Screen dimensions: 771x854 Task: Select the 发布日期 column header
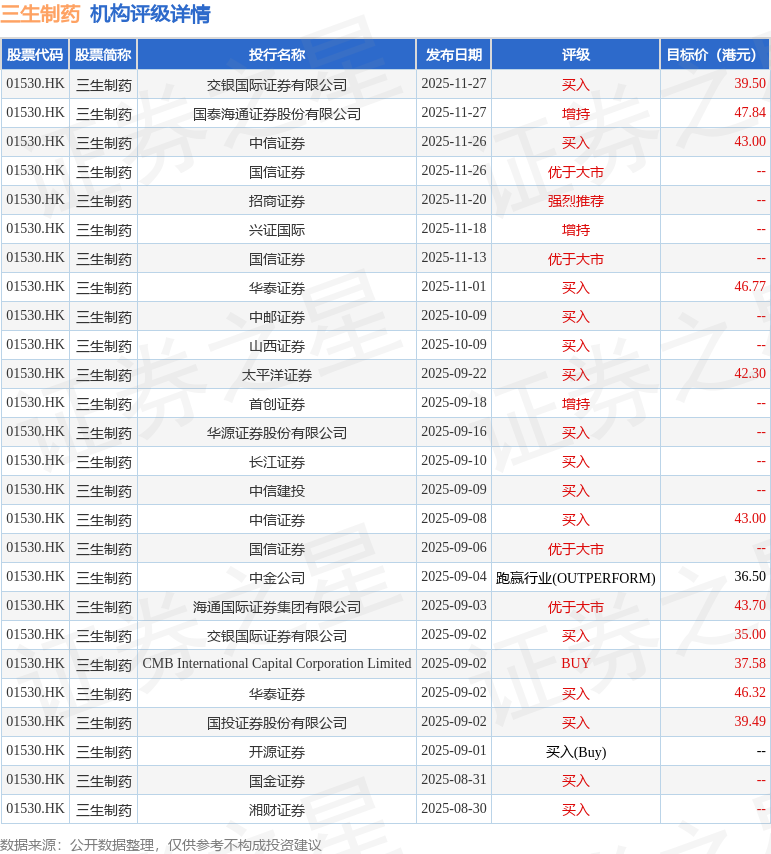tap(454, 54)
